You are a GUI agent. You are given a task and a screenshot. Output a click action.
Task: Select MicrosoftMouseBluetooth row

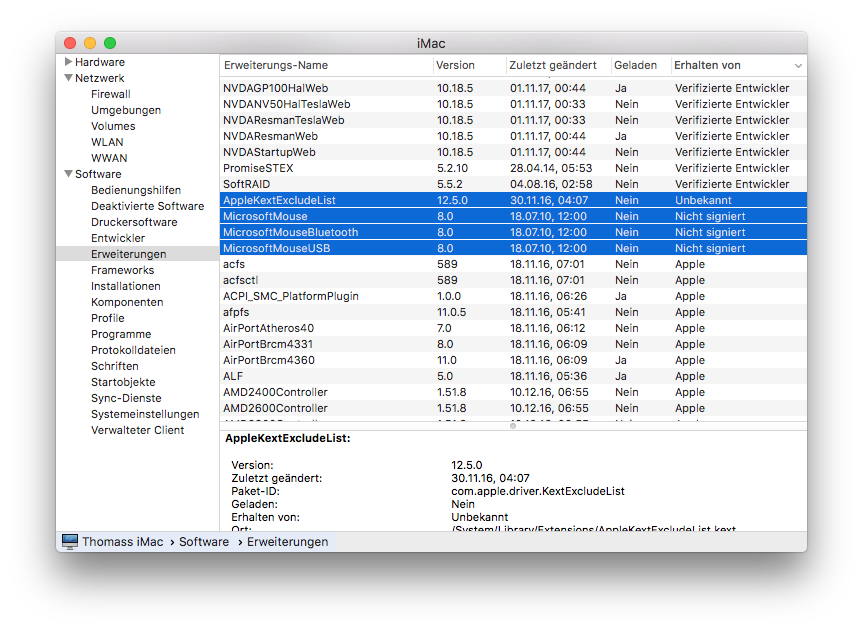[x=513, y=232]
